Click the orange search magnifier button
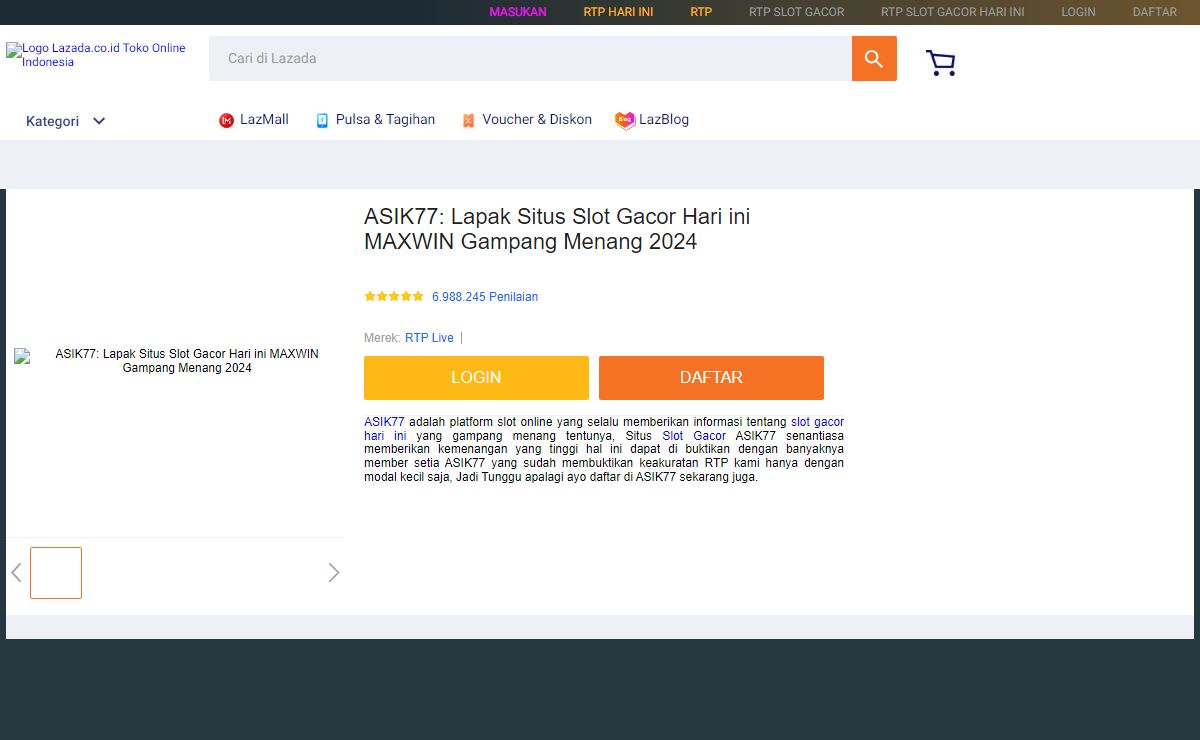 point(874,59)
